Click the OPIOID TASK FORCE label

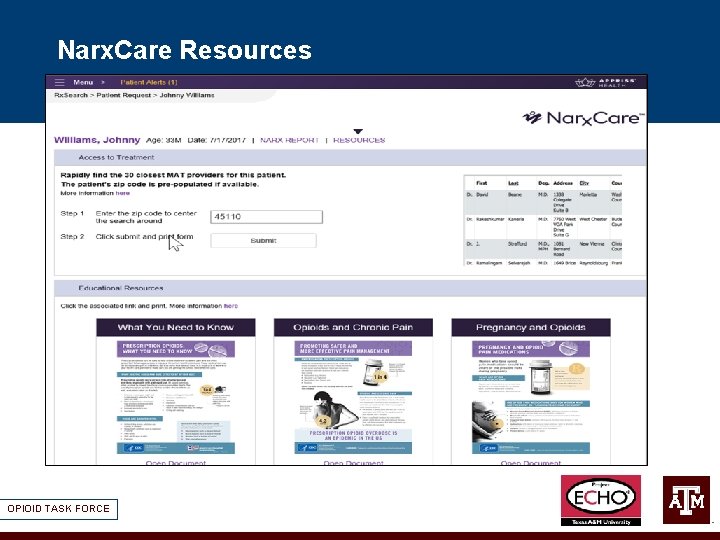58,509
